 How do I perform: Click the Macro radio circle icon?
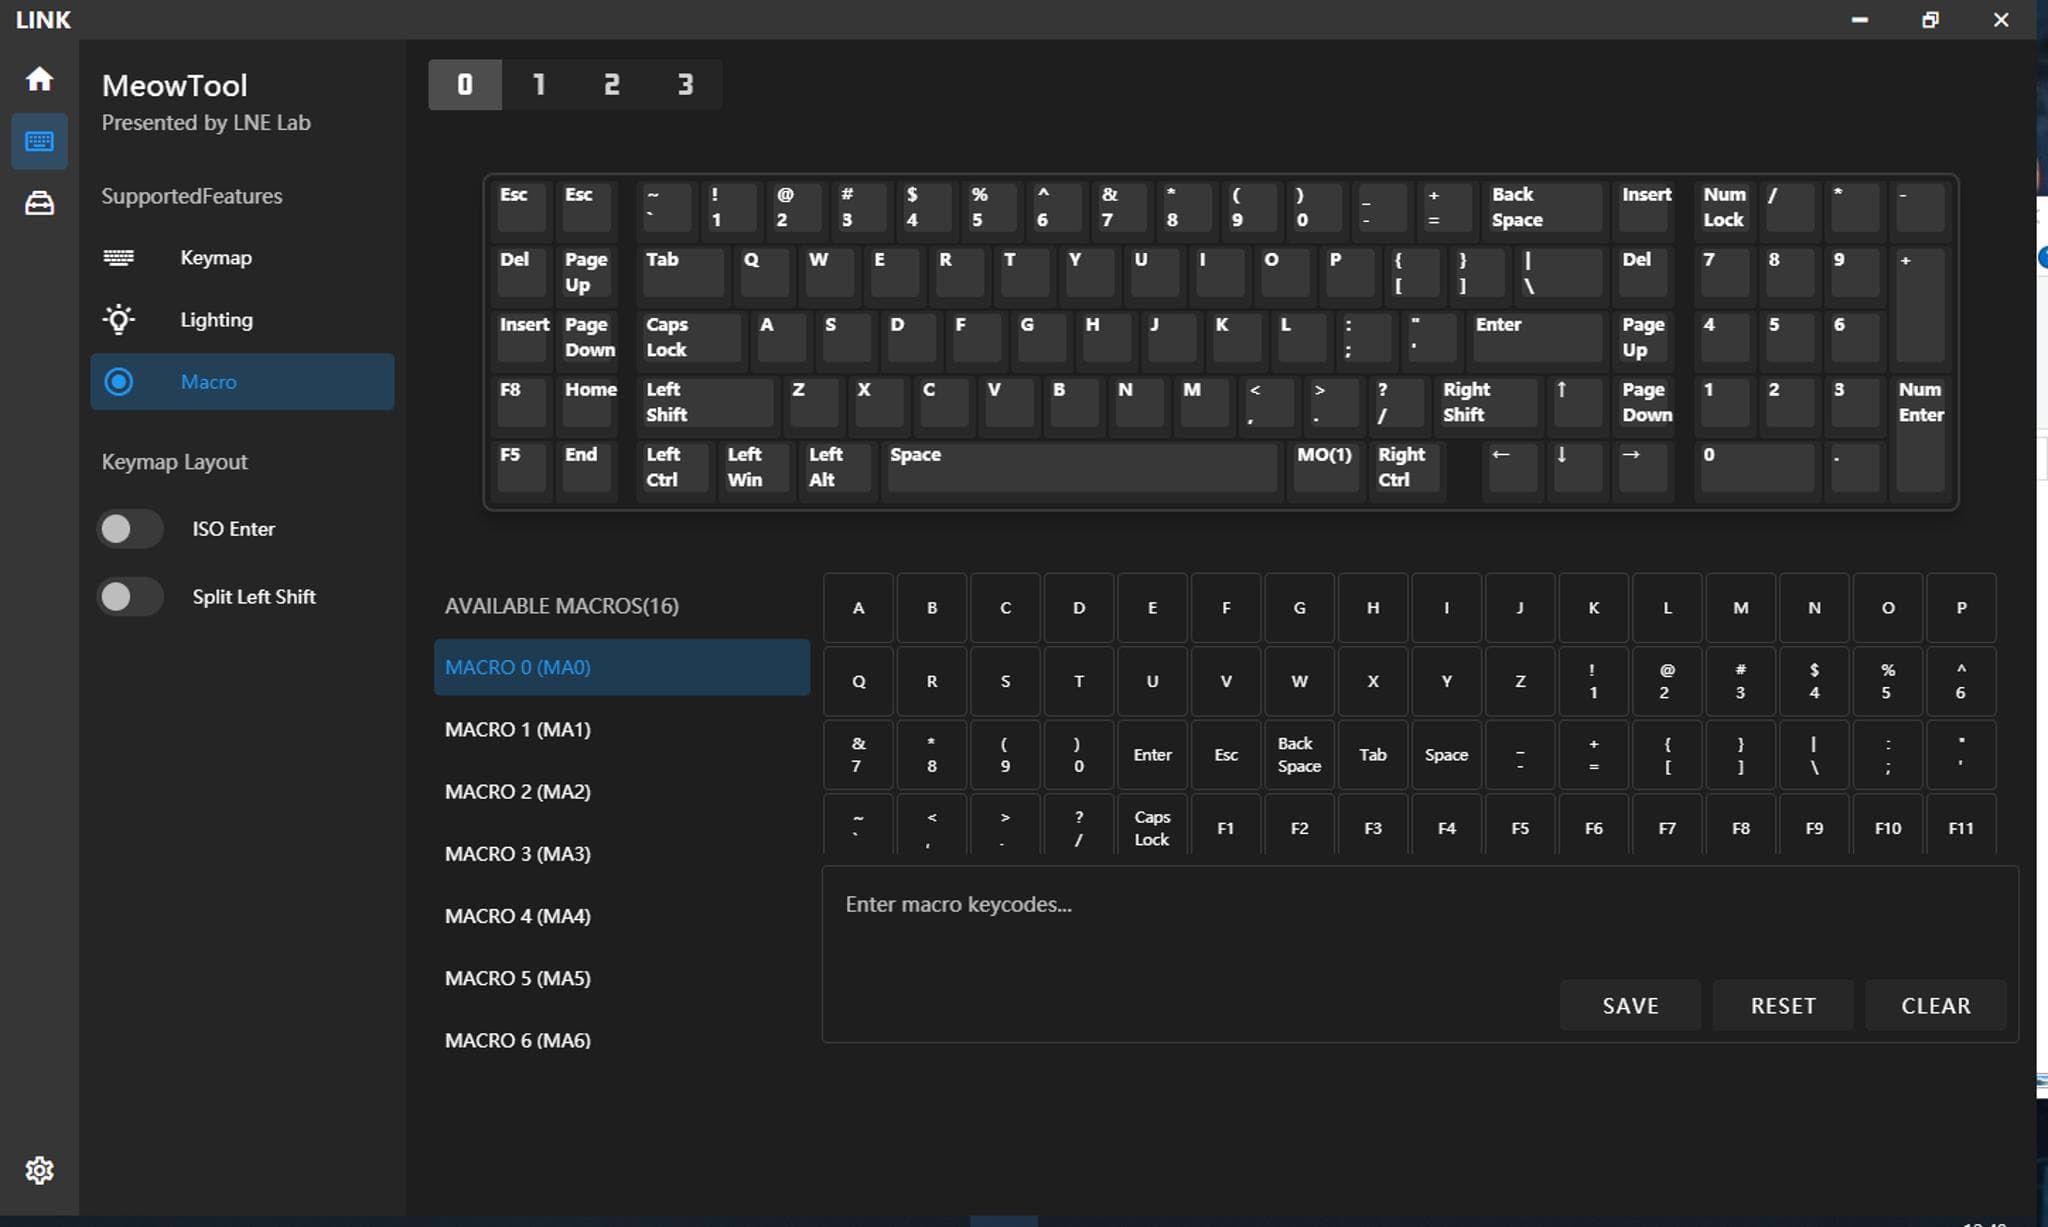pyautogui.click(x=118, y=382)
